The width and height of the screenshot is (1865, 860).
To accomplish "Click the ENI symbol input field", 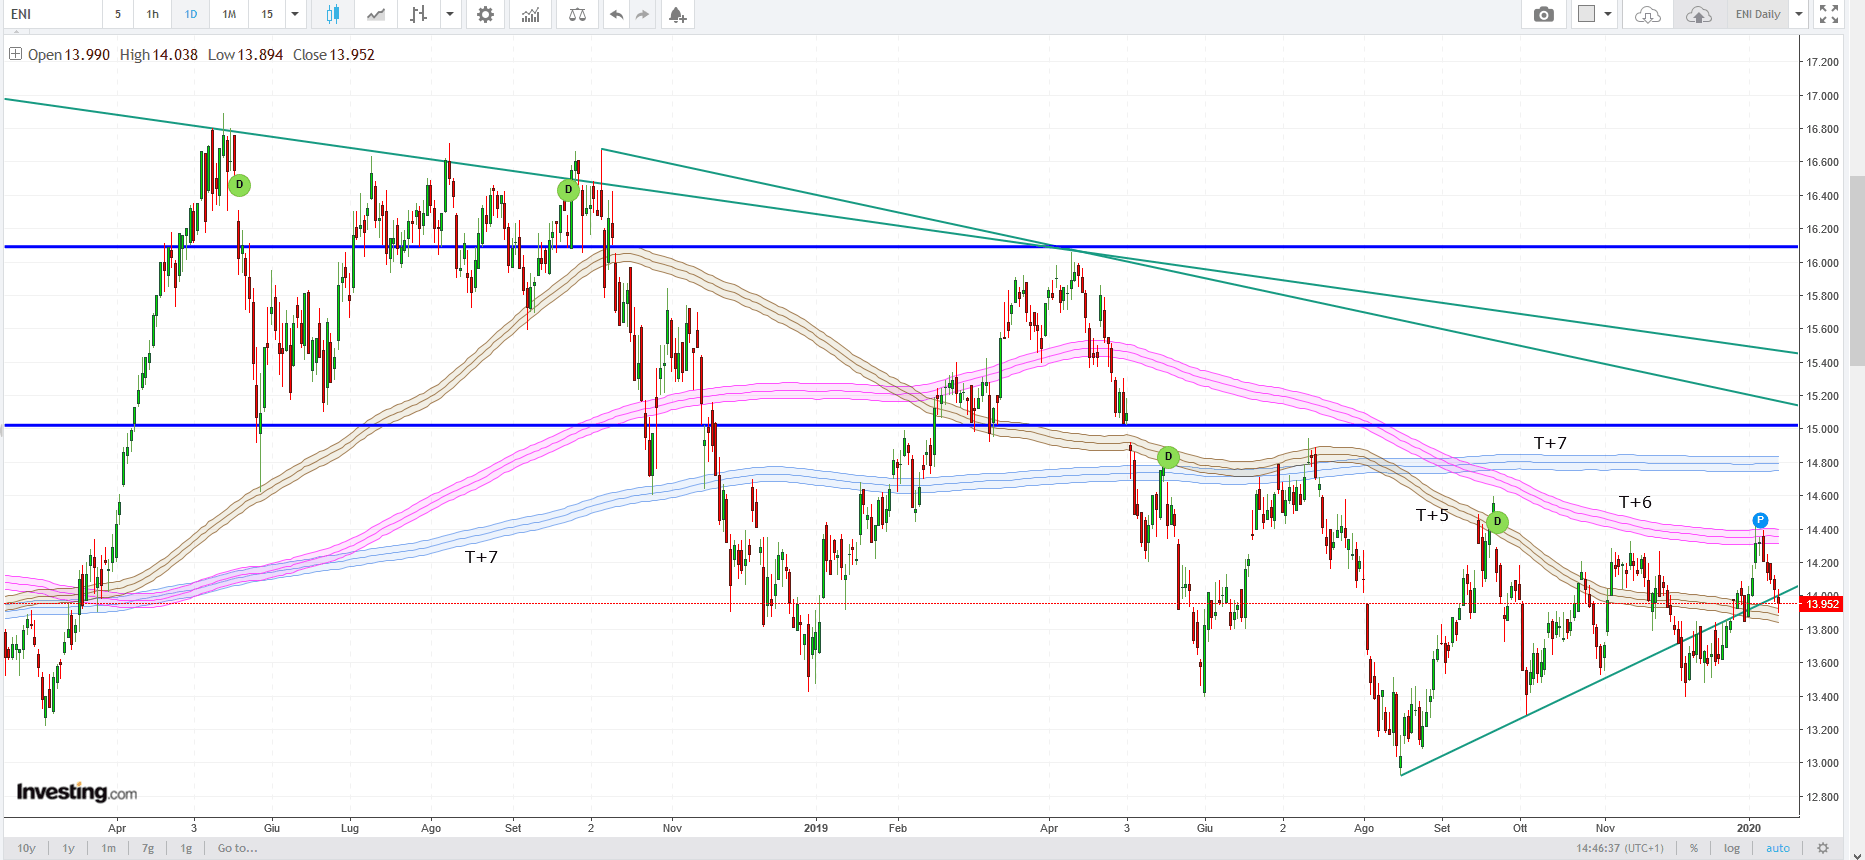I will [x=52, y=14].
